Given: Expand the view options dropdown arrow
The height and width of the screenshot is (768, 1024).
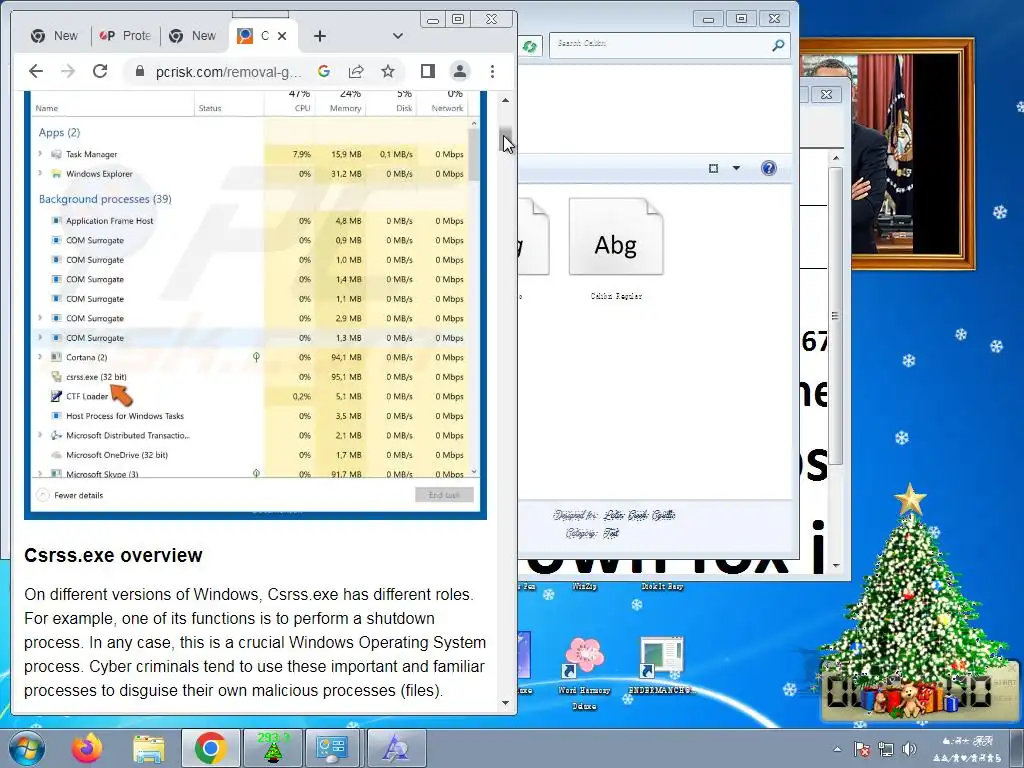Looking at the screenshot, I should (x=736, y=168).
